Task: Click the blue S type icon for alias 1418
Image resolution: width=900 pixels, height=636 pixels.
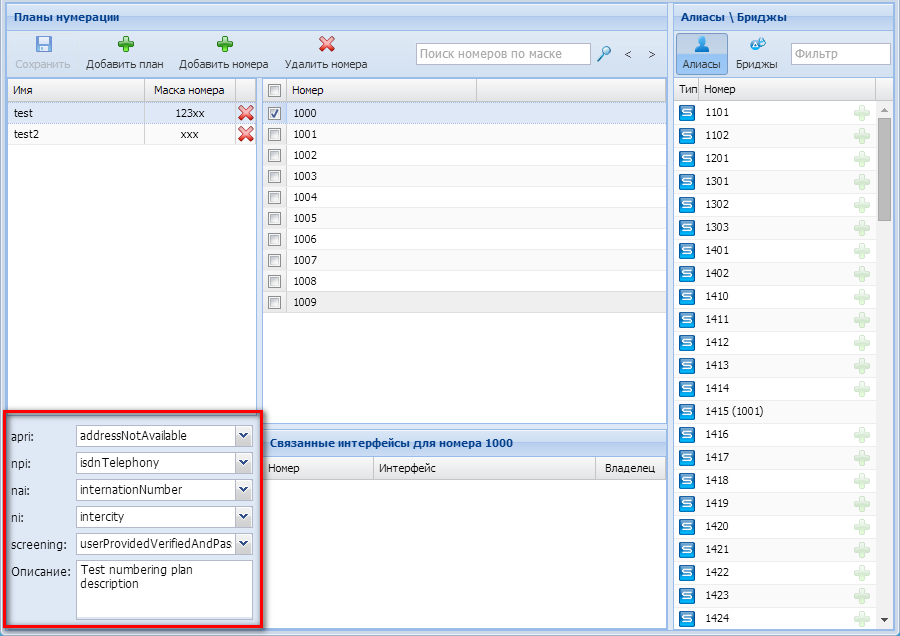Action: [x=687, y=480]
